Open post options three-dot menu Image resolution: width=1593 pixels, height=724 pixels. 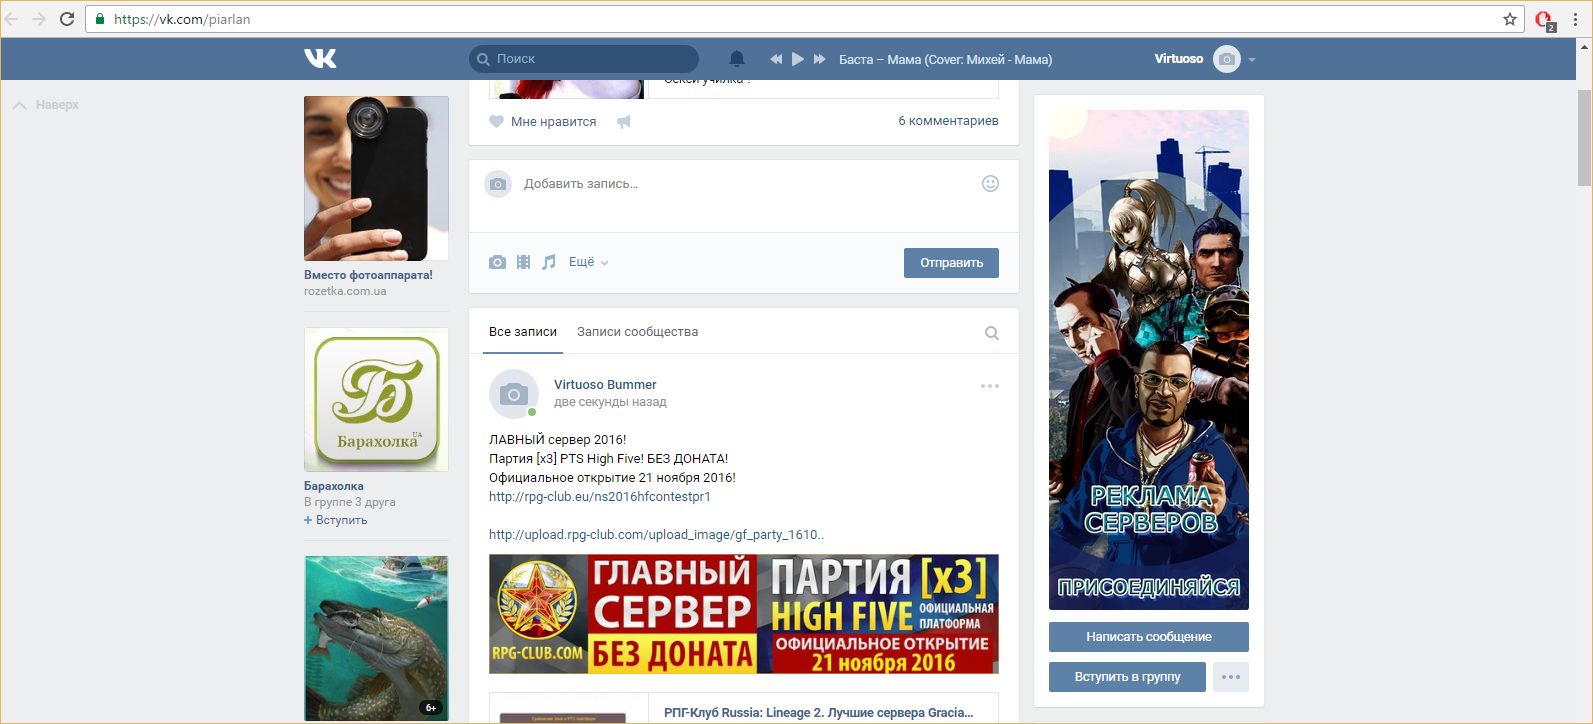tap(989, 386)
